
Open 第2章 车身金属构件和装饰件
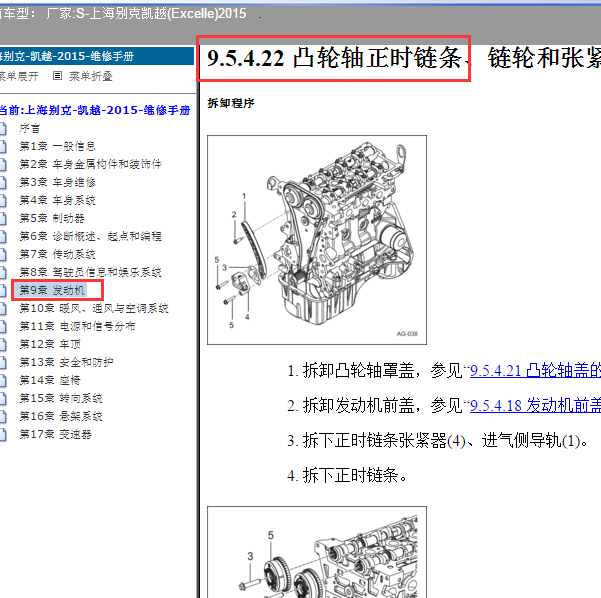(90, 164)
